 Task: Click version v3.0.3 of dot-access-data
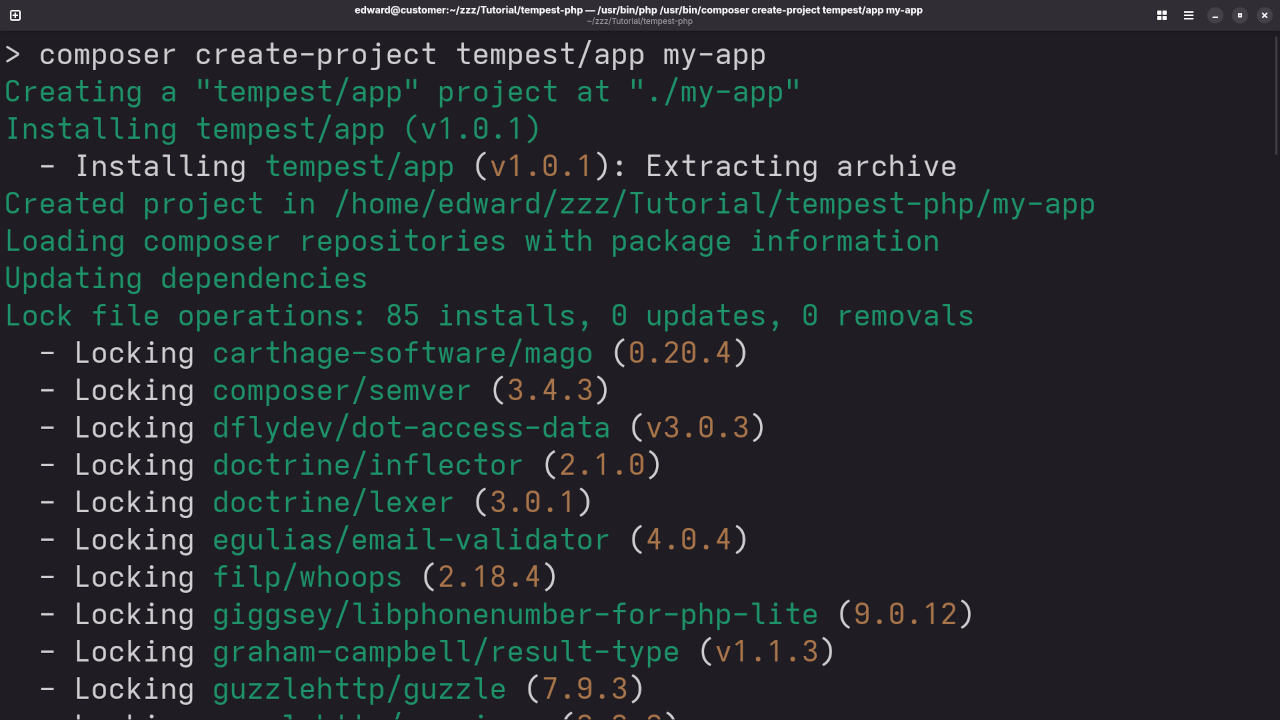click(698, 428)
